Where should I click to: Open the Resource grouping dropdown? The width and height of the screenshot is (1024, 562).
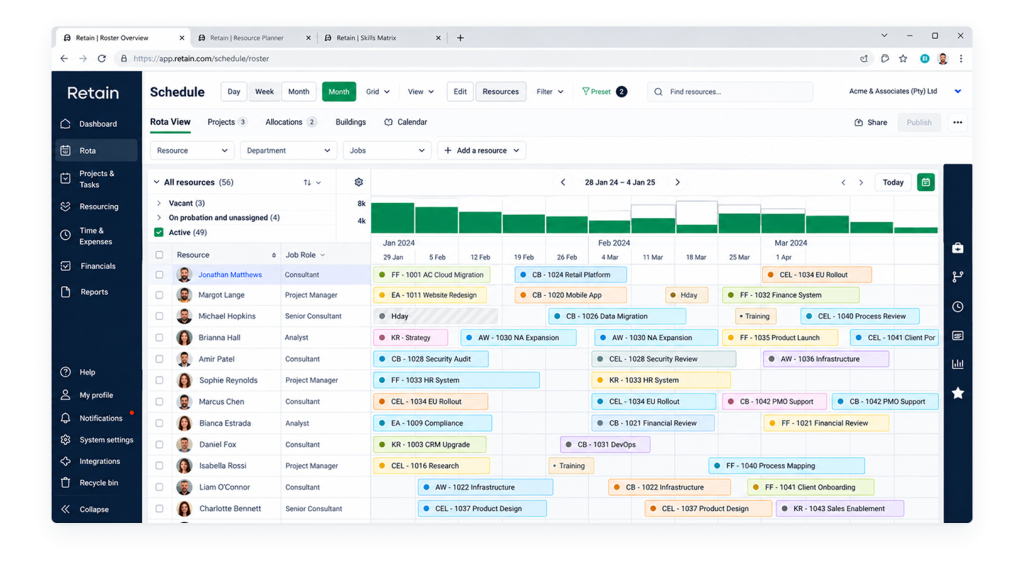click(192, 150)
